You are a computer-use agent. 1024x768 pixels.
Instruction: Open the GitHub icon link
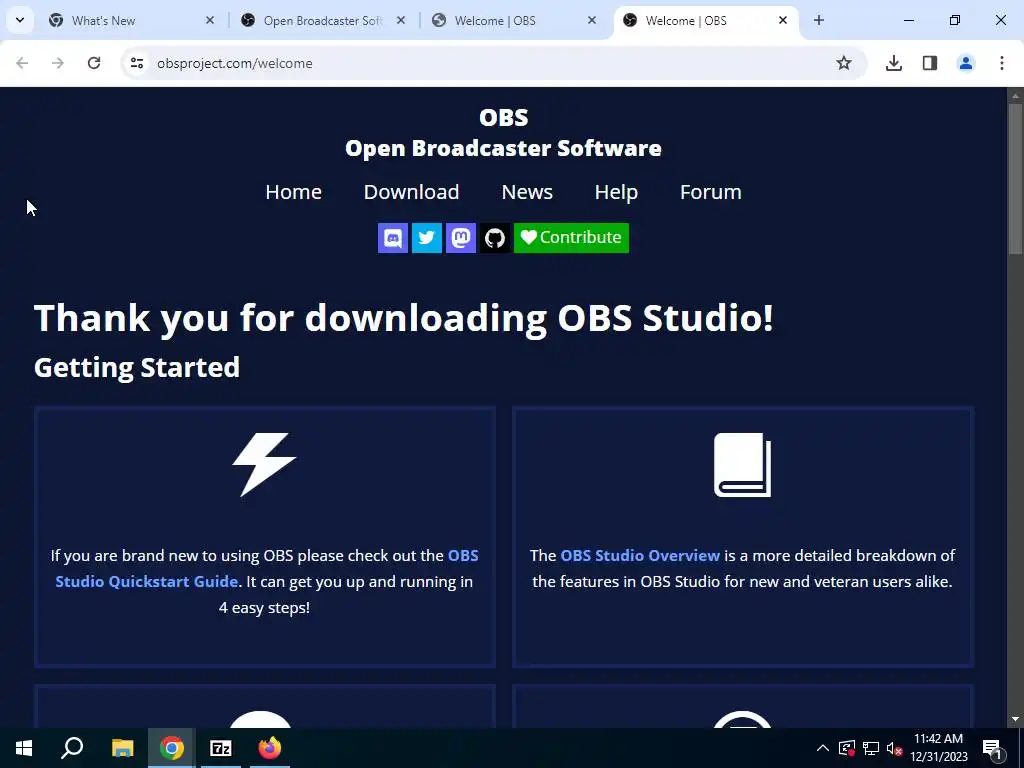494,238
